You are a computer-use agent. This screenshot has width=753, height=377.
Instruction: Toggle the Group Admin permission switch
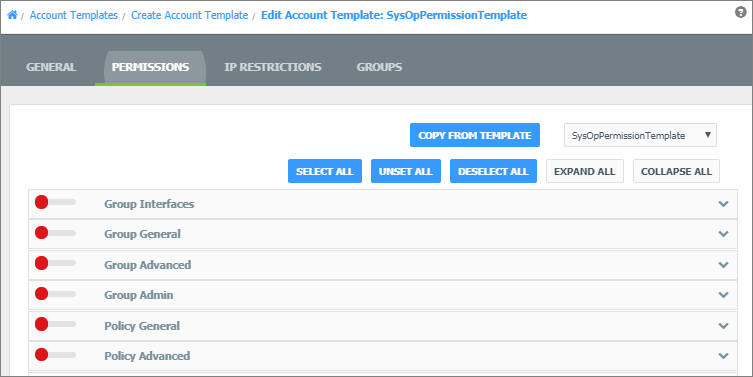55,294
